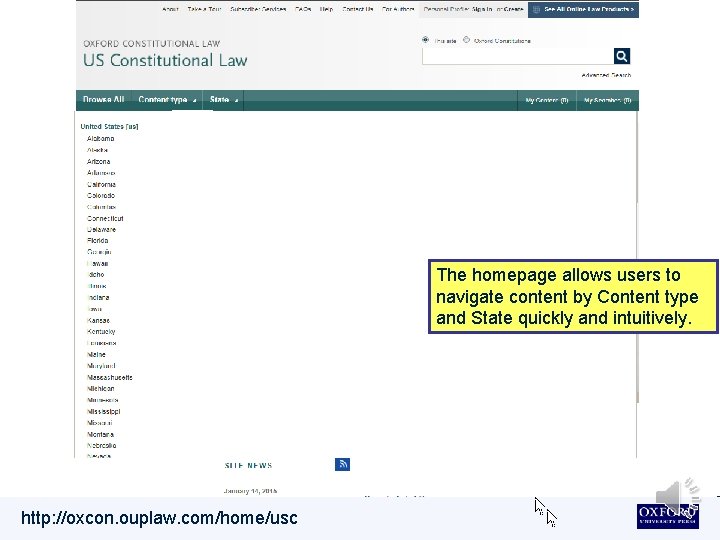This screenshot has height=540, width=720.
Task: Select Maine from the state list
Action: 96,354
